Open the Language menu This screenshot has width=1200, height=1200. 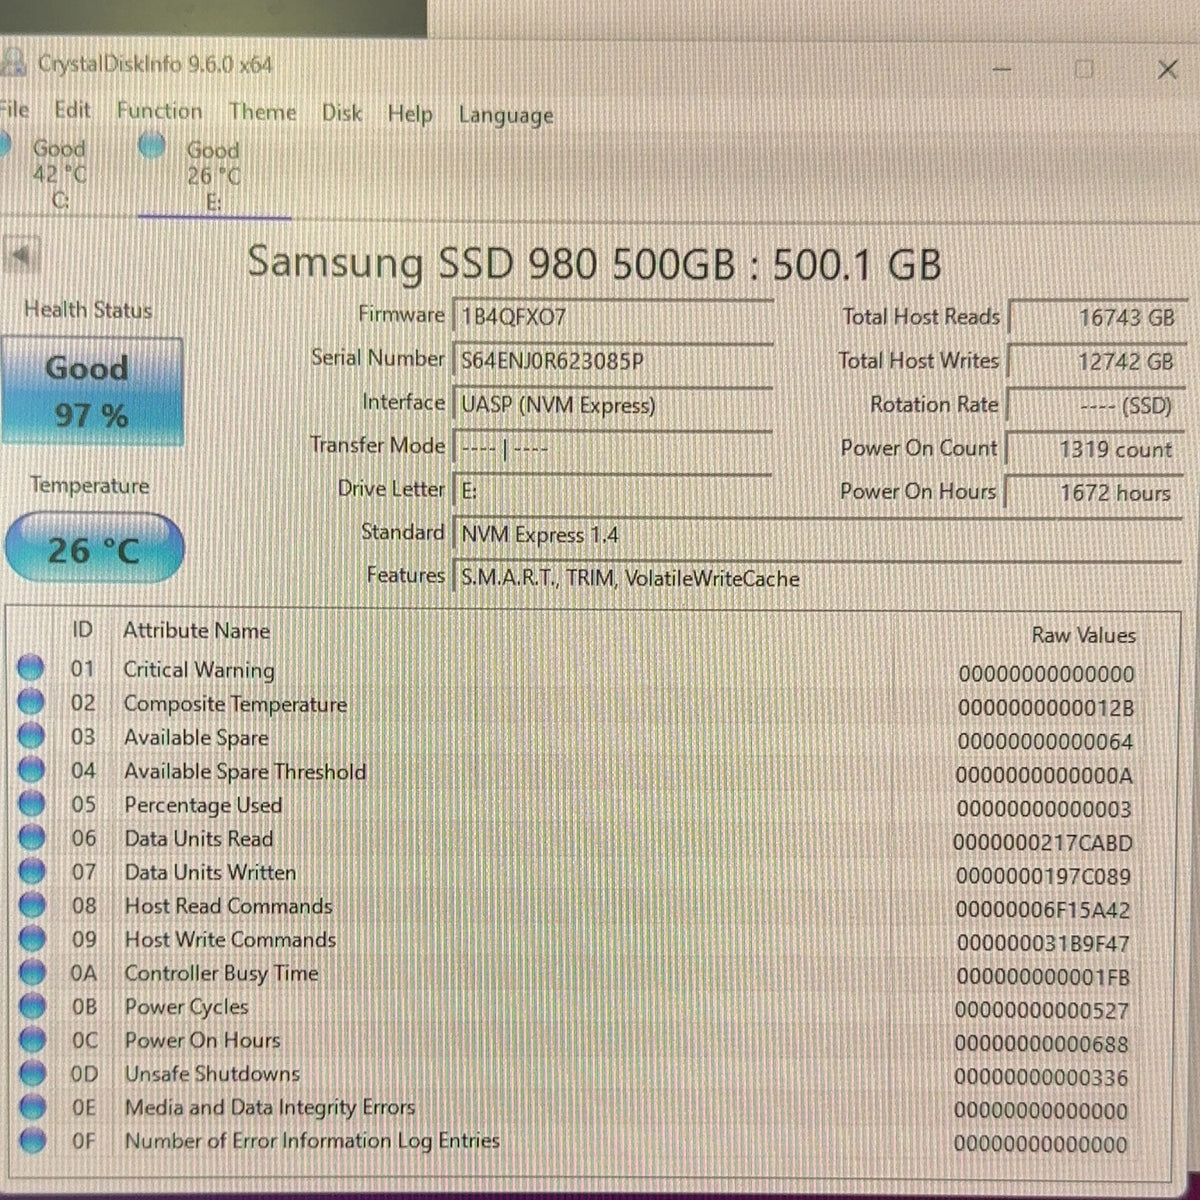tap(506, 116)
